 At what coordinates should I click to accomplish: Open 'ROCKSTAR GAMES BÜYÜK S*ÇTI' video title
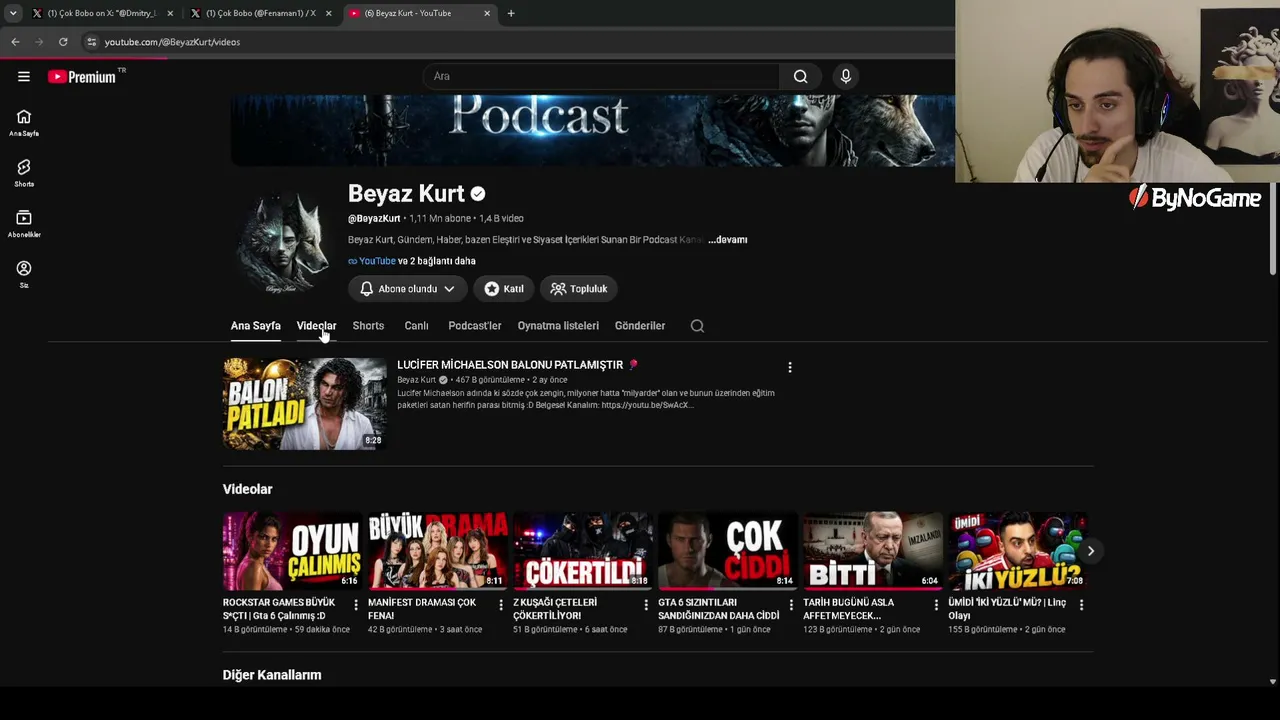279,609
